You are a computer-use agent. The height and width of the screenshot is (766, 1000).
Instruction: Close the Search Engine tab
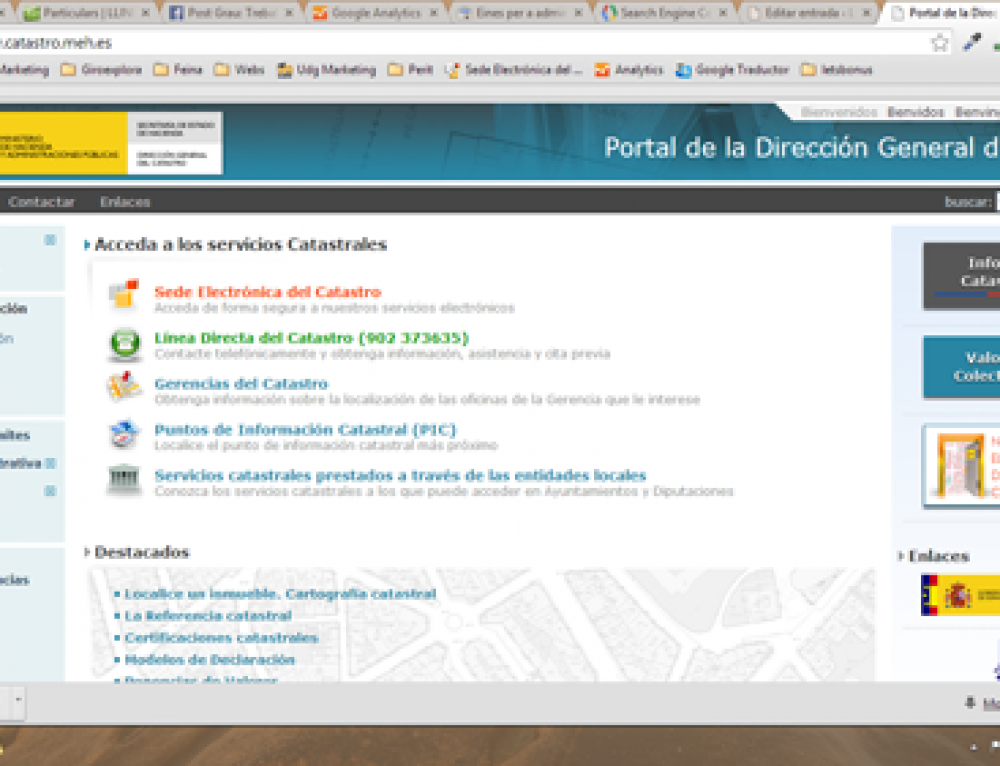click(x=723, y=13)
